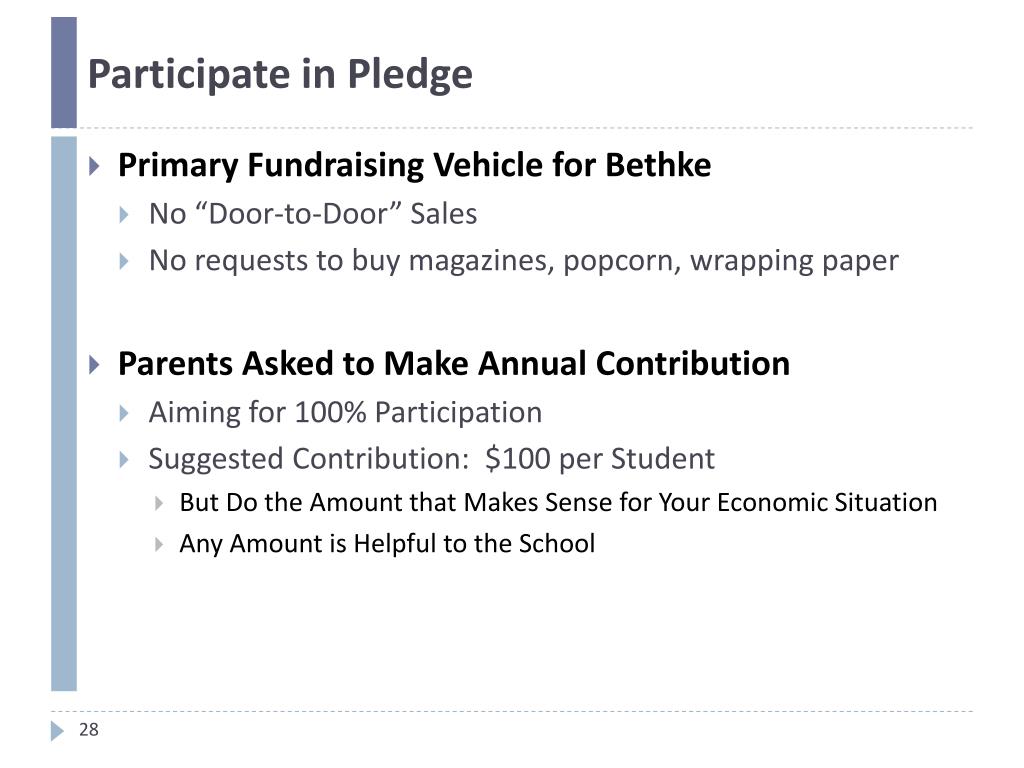The width and height of the screenshot is (1024, 768).
Task: Click the Parents Asked to Make Annual Contribution heading
Action: (x=454, y=364)
